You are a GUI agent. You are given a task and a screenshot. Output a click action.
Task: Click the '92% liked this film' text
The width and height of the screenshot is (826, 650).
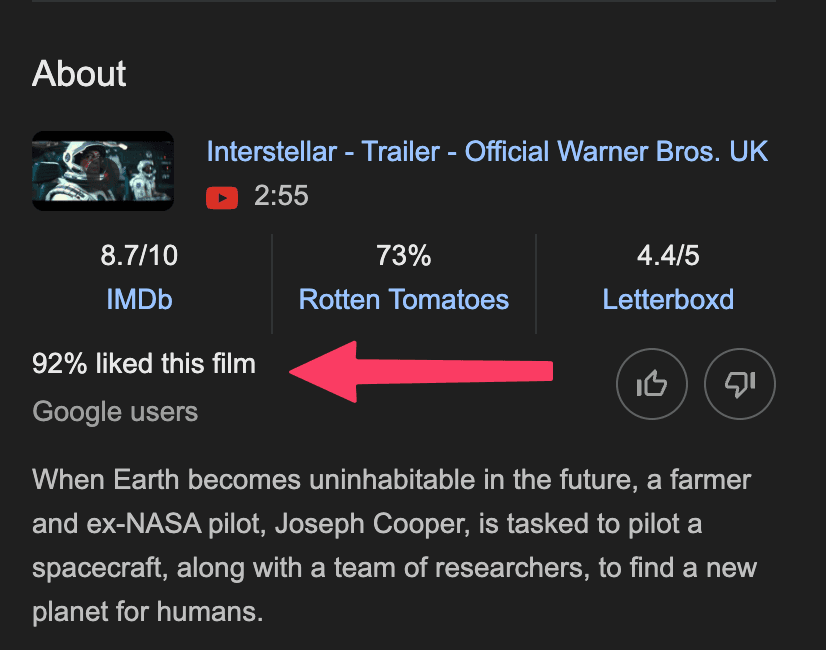[144, 363]
